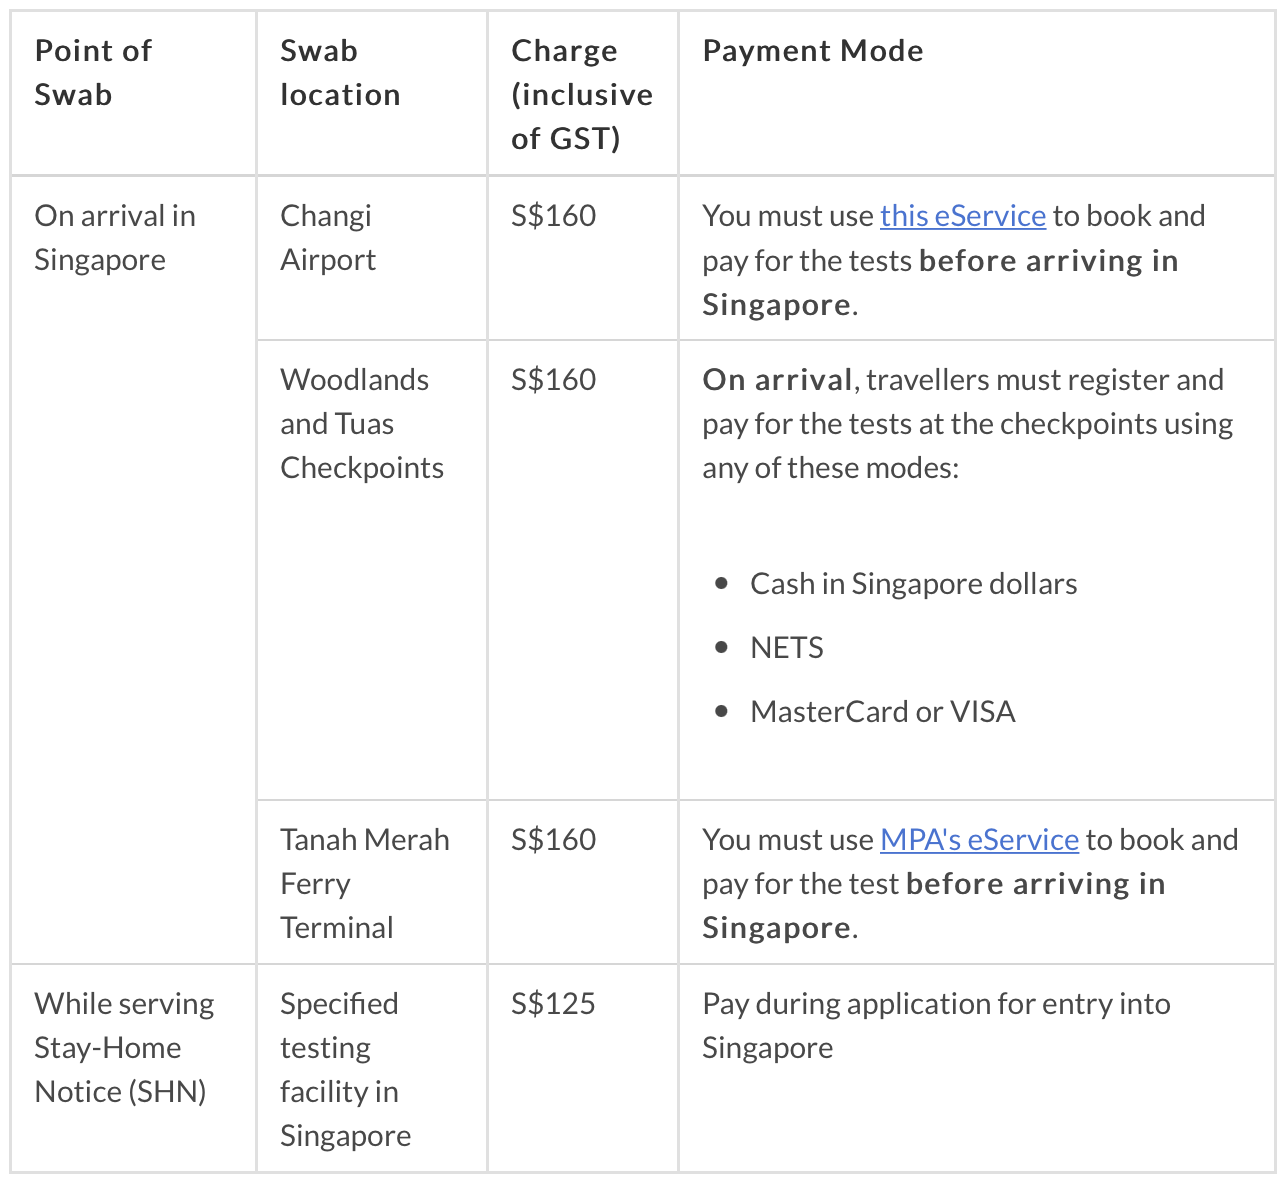Click the "MasterCard or VISA" bullet
Viewport: 1286px width, 1188px height.
[x=882, y=712]
